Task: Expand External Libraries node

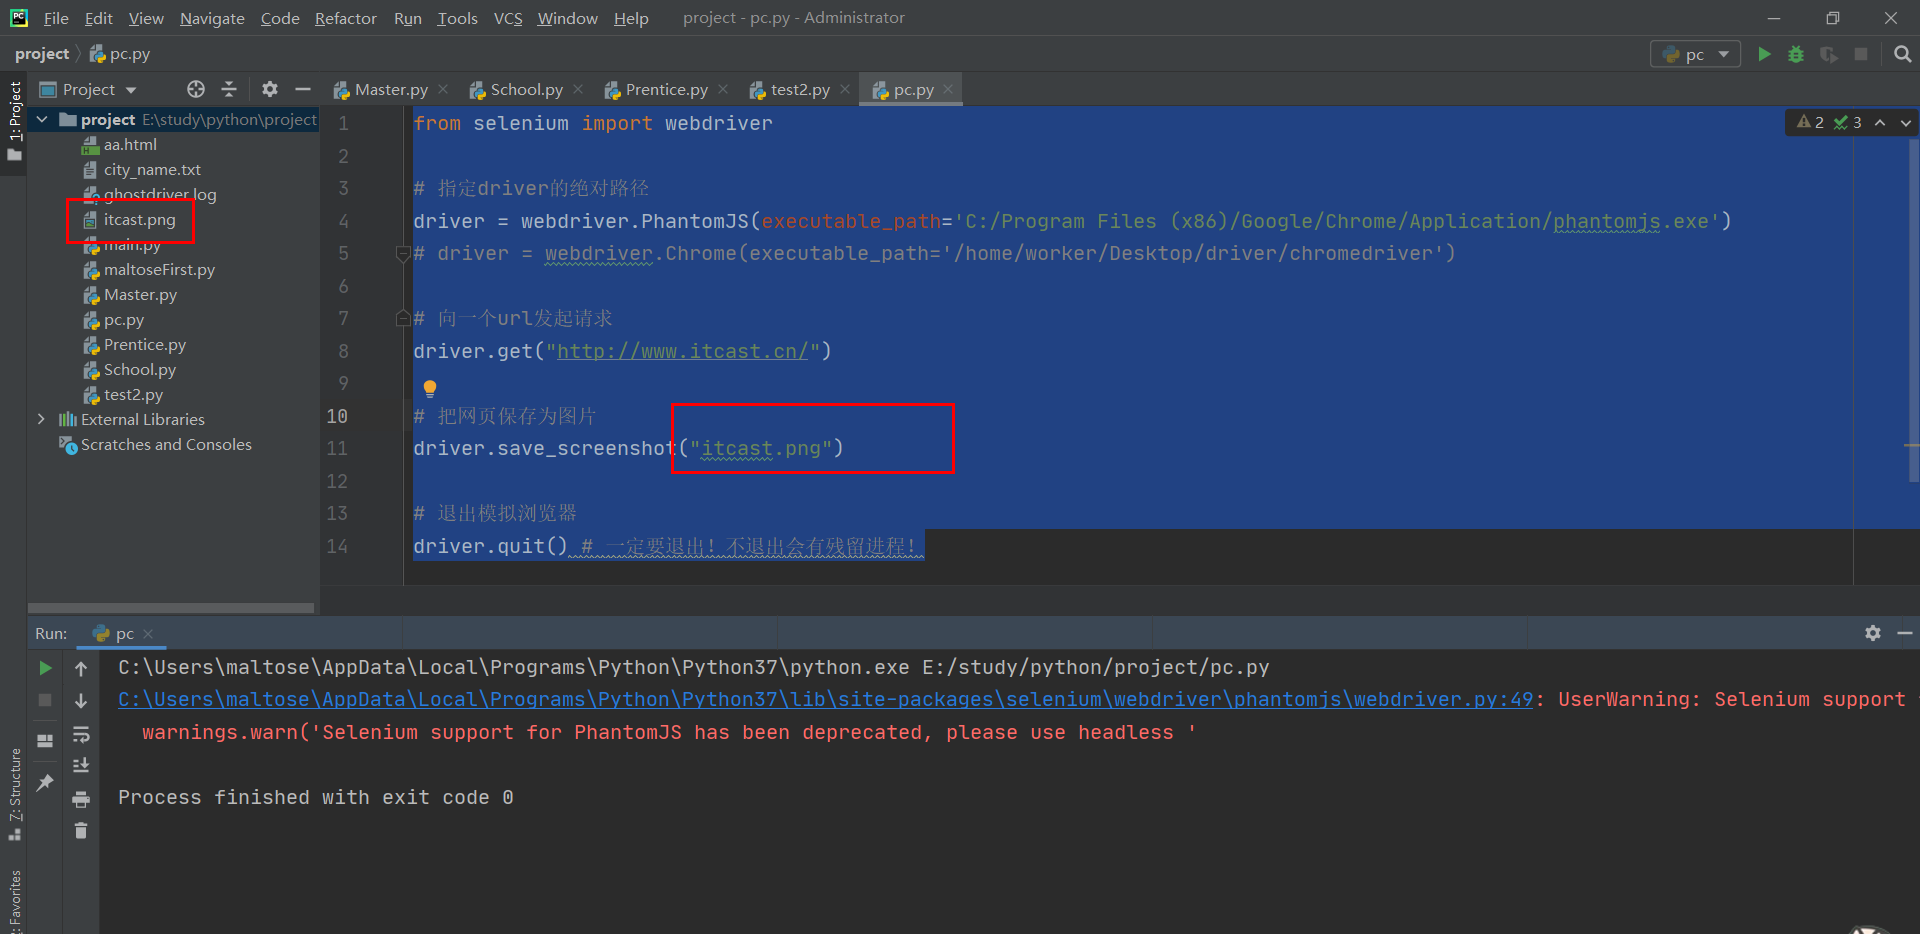Action: 41,419
